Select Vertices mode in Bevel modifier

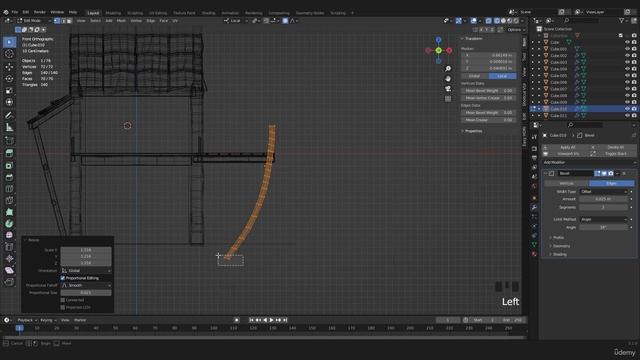566,183
